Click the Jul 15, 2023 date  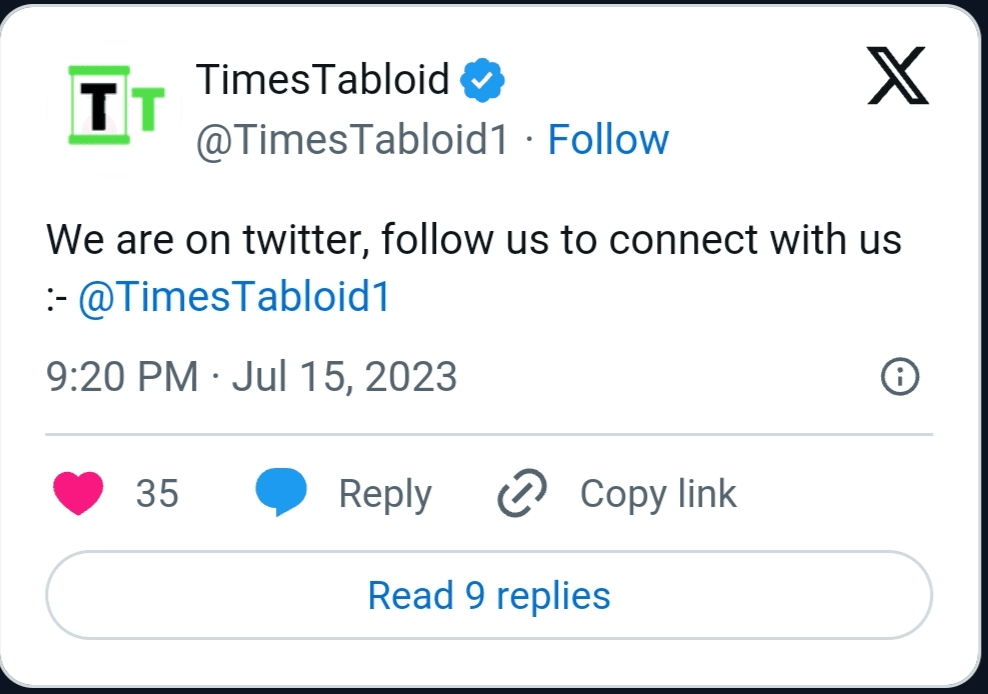[x=344, y=377]
